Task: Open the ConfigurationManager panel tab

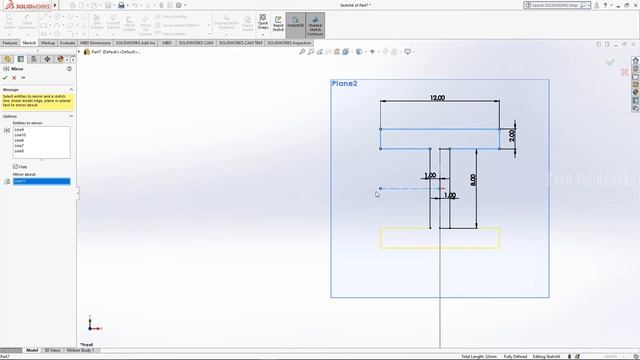Action: (x=34, y=59)
